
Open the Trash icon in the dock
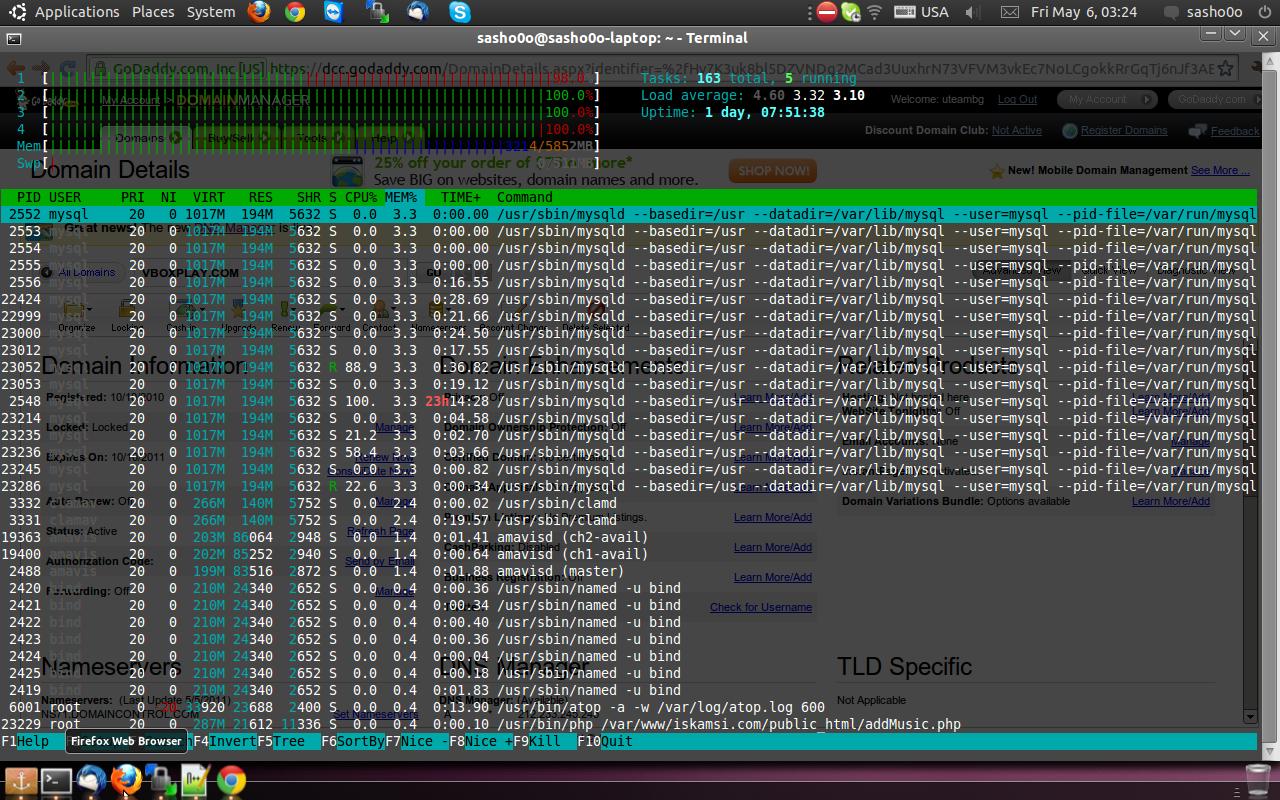point(1258,779)
